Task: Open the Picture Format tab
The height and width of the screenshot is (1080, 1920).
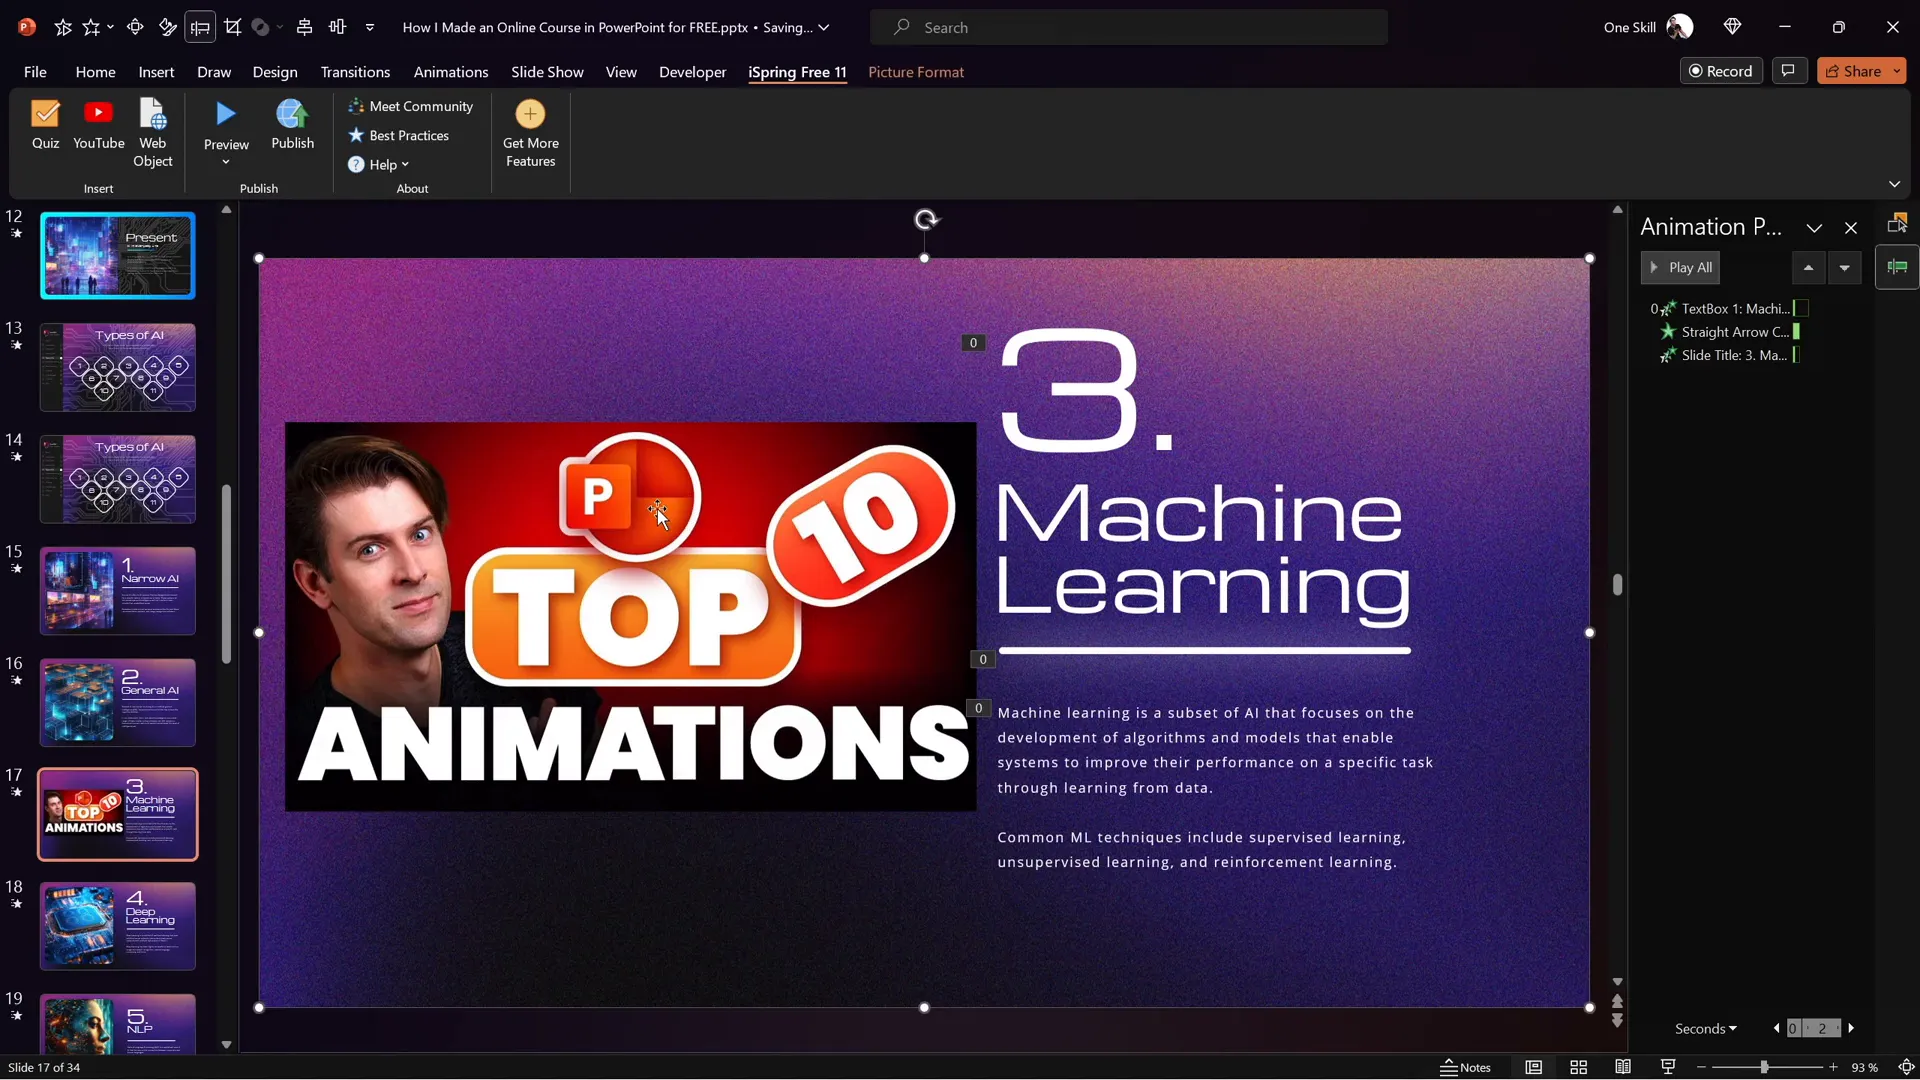Action: (x=916, y=72)
